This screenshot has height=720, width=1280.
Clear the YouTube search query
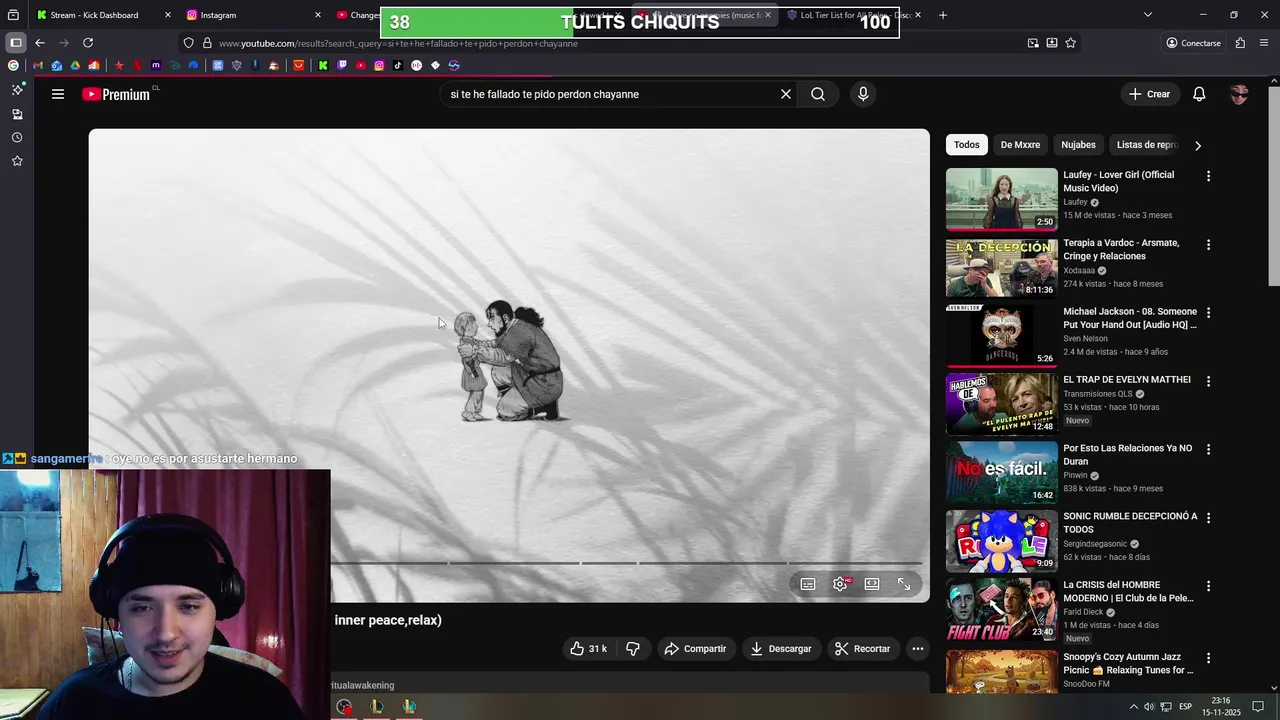[786, 94]
